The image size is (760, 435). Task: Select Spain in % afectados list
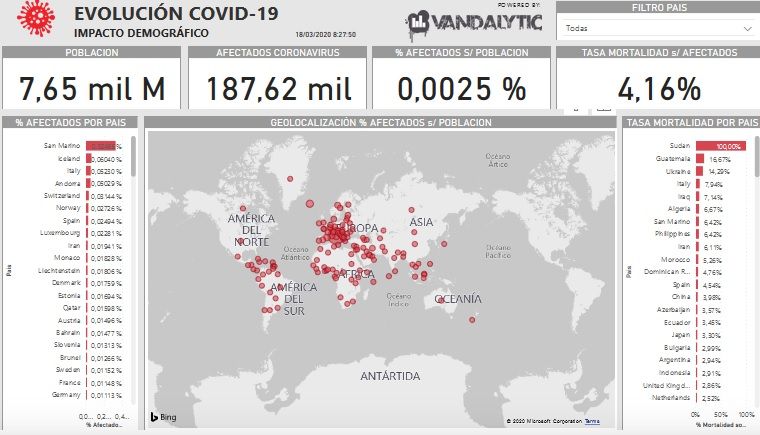(90, 221)
